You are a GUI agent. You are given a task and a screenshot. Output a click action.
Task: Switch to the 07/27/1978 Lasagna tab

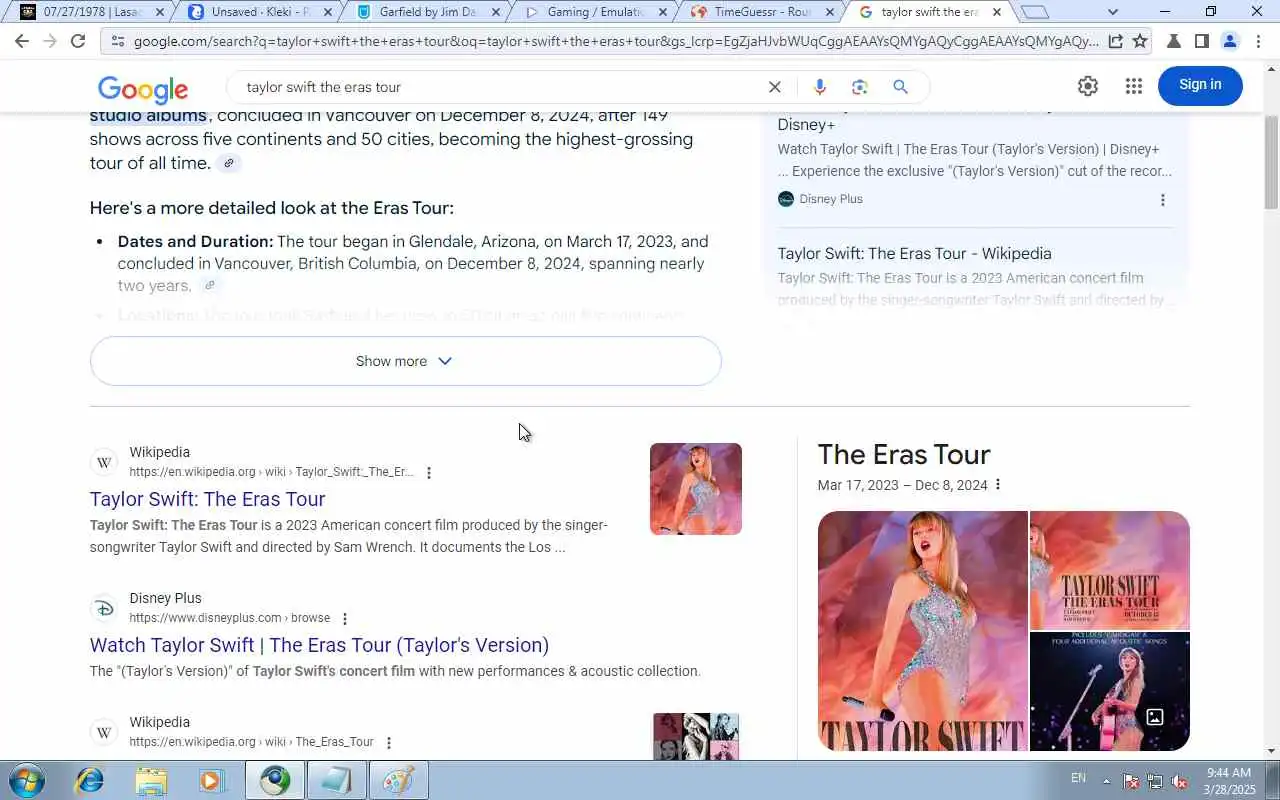tap(82, 12)
